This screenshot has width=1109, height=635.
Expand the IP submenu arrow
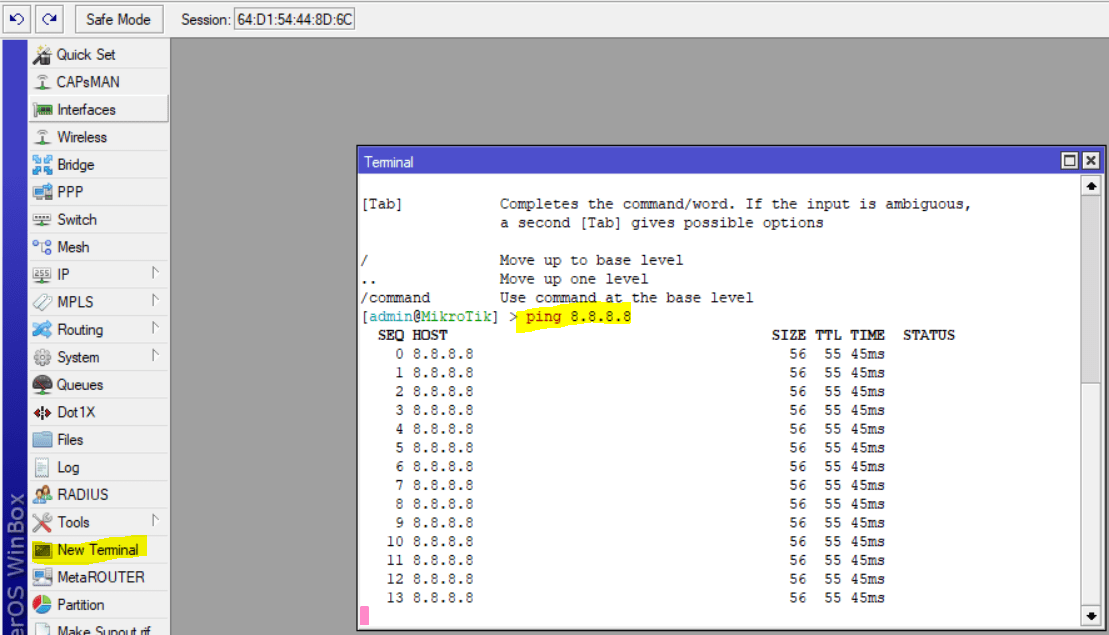tap(155, 273)
